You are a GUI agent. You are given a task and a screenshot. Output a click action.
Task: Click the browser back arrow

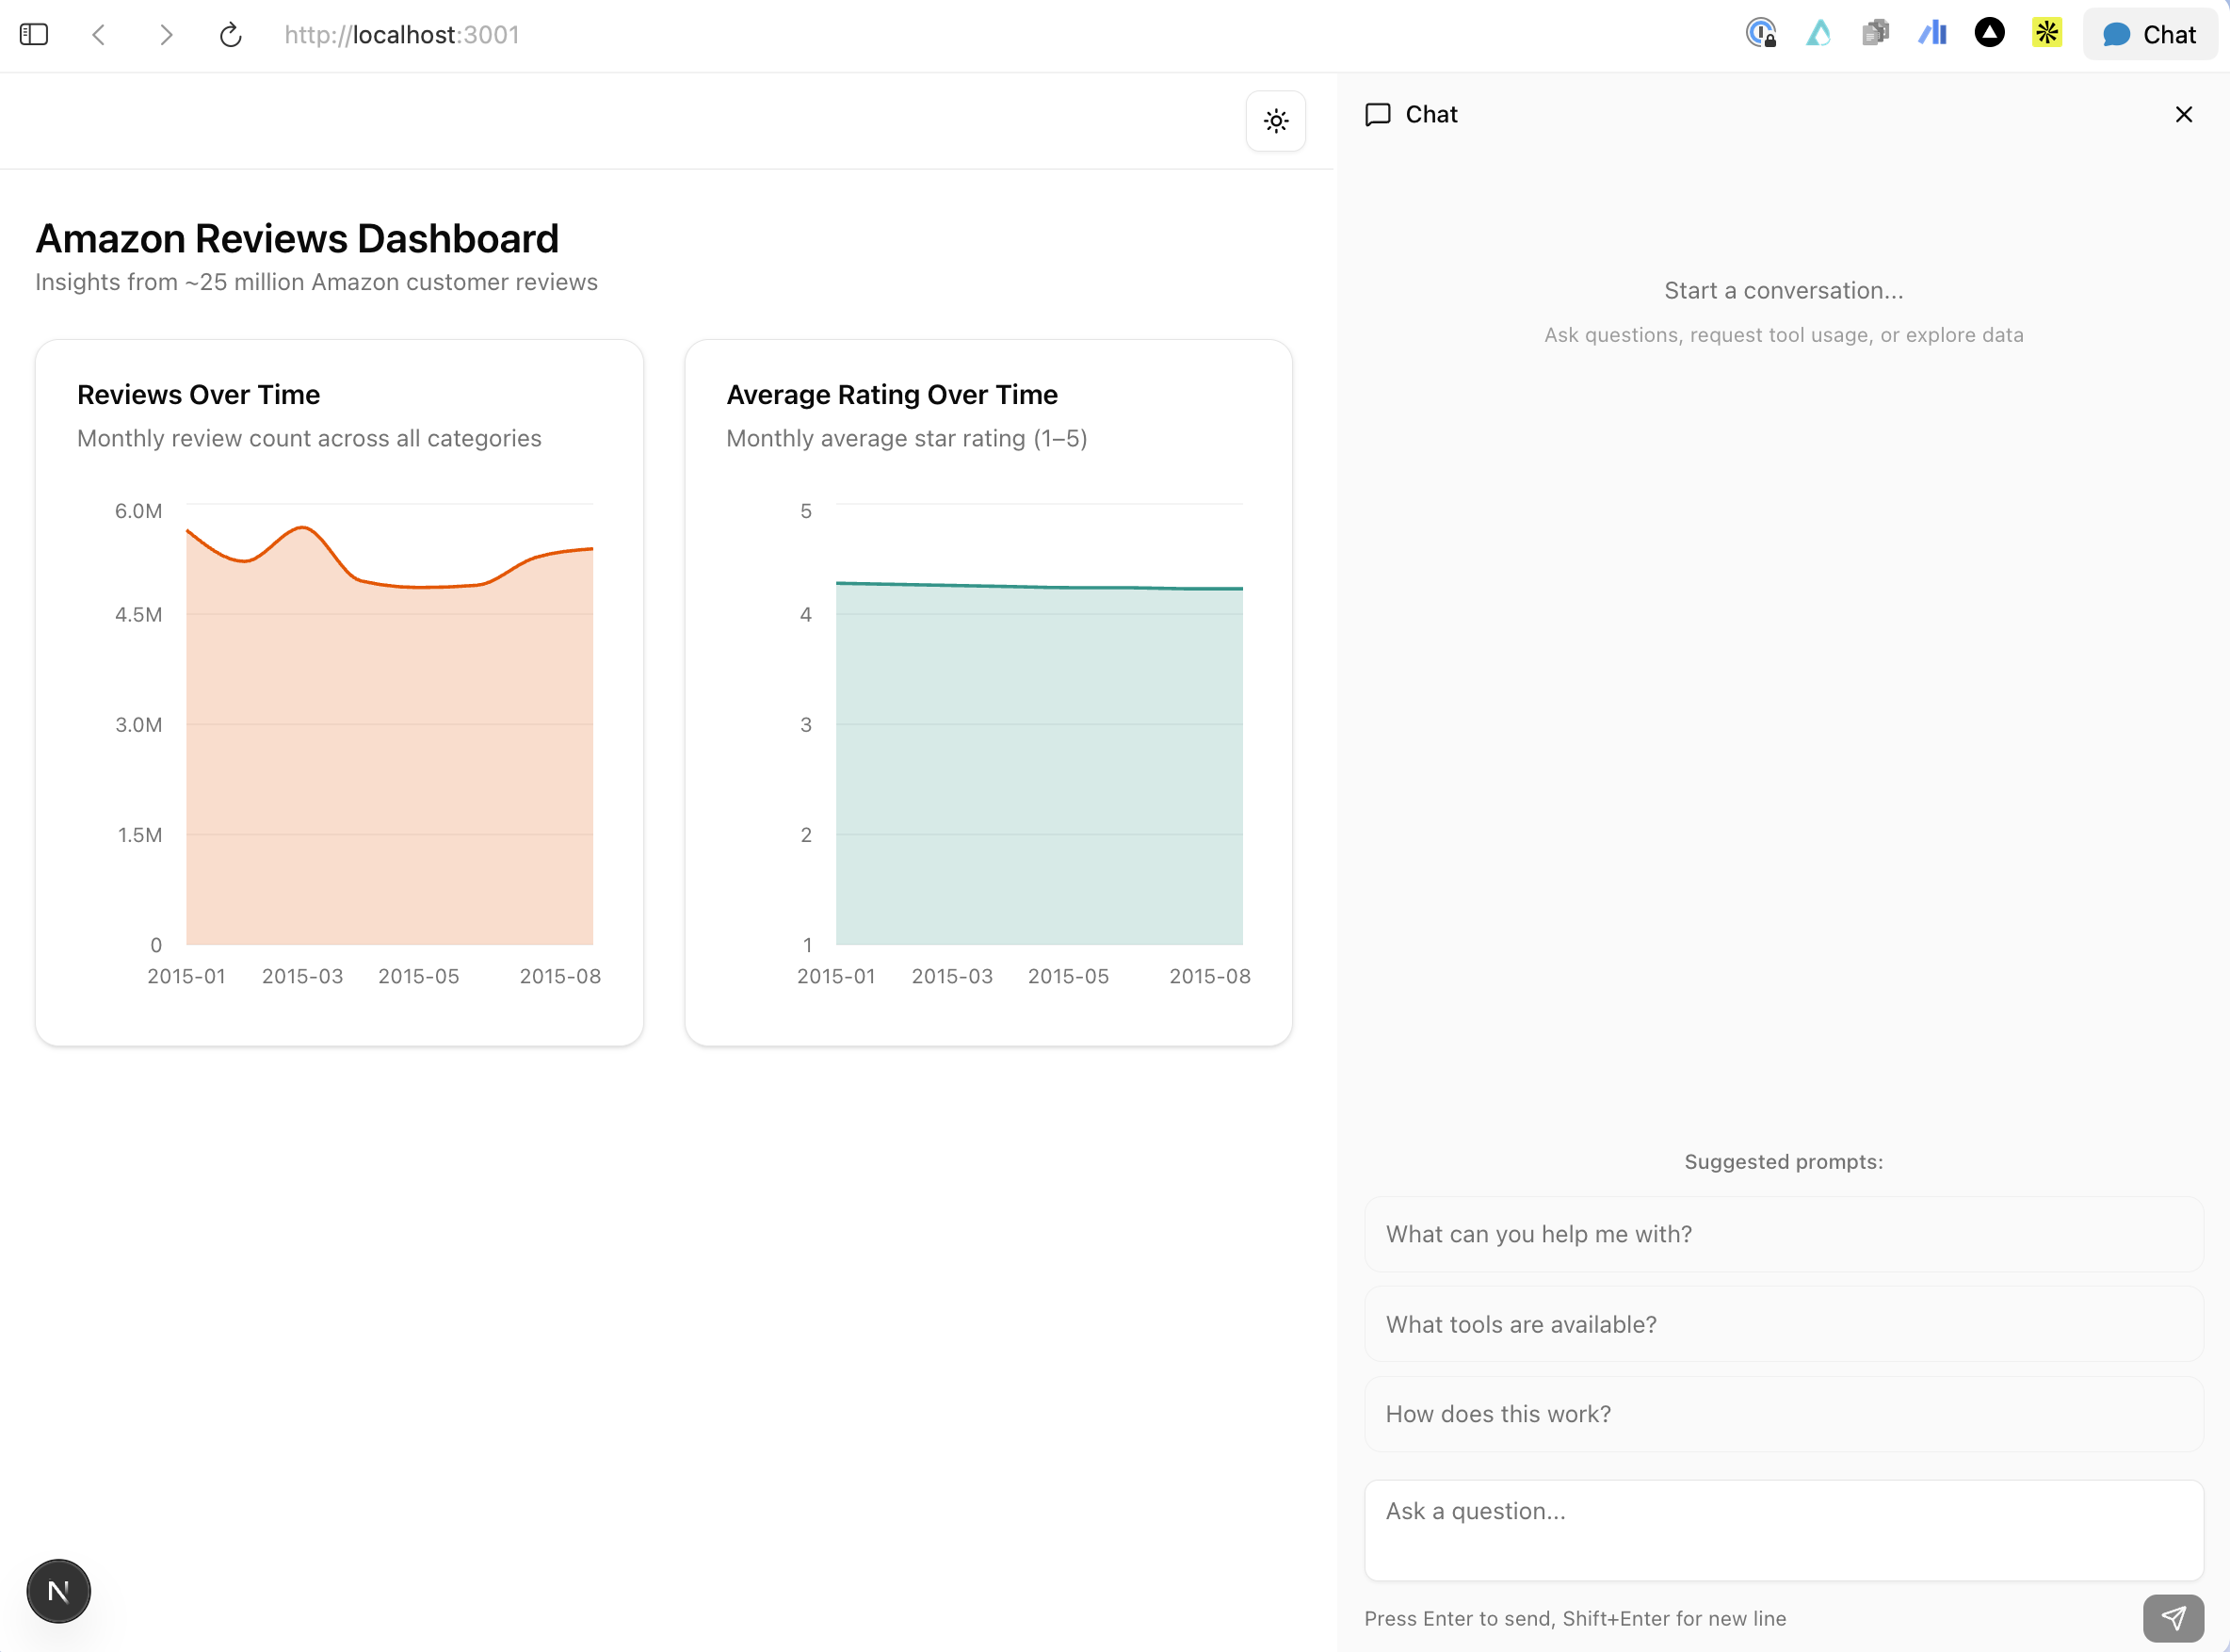[x=99, y=35]
